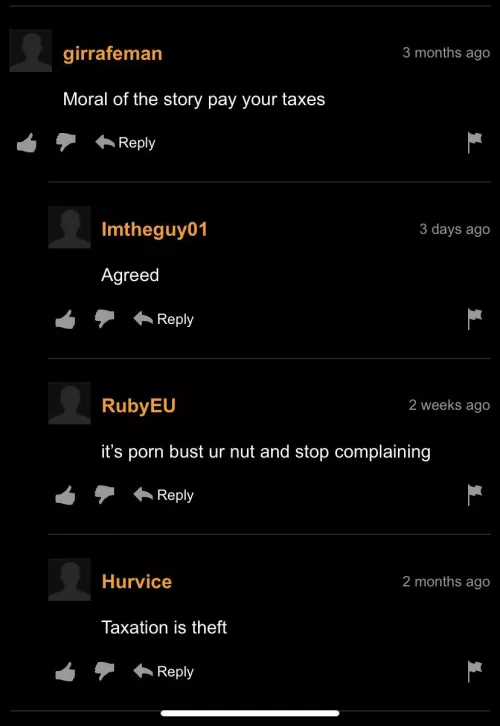This screenshot has width=500, height=726.
Task: Flag girrafeman's comment as inappropriate
Action: (475, 143)
